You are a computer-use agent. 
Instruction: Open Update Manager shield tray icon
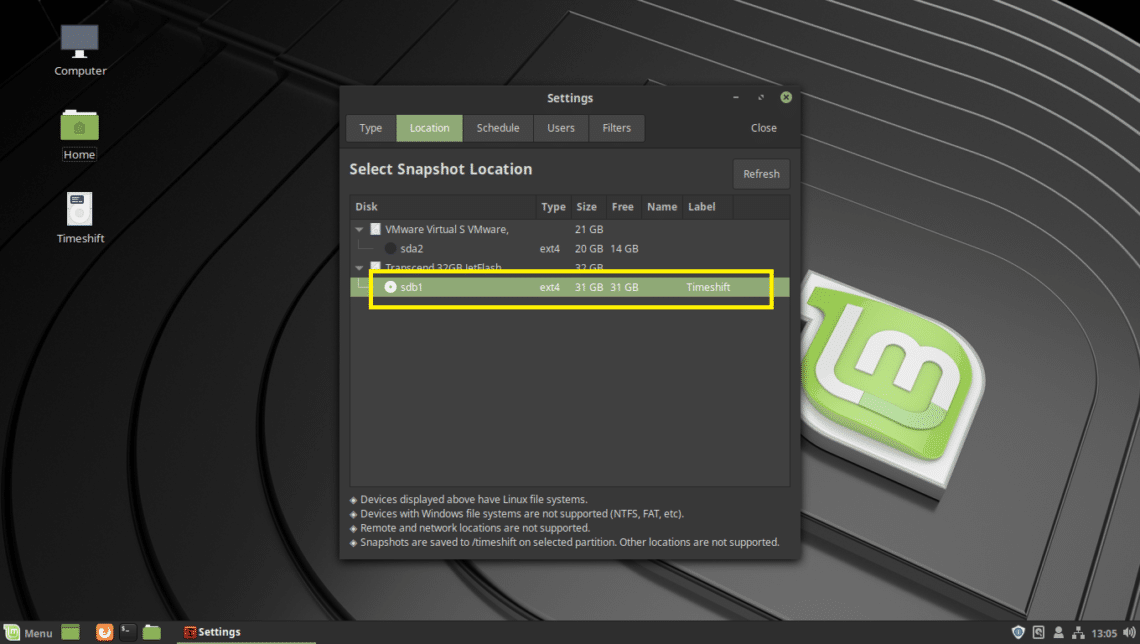(1018, 632)
